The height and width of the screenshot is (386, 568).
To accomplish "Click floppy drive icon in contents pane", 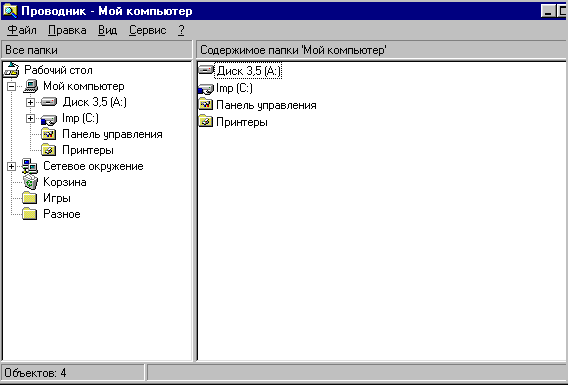I will pyautogui.click(x=206, y=70).
